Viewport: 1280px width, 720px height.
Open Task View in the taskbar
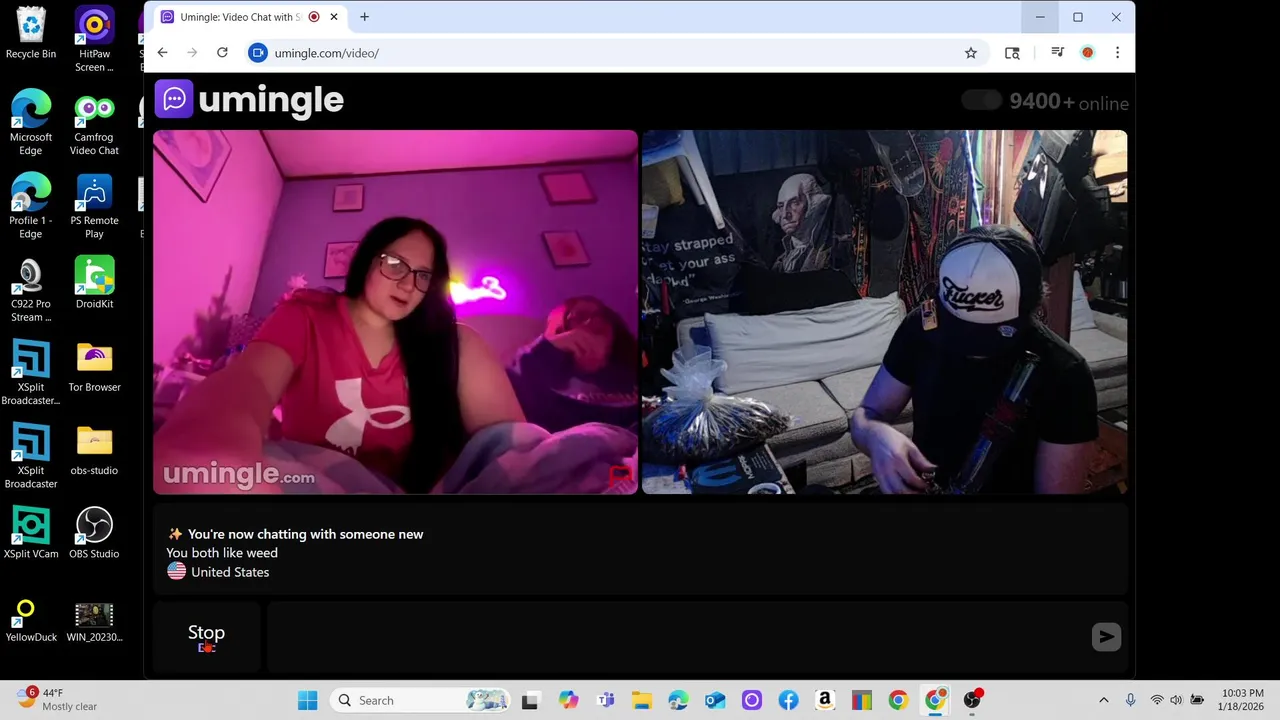point(530,700)
